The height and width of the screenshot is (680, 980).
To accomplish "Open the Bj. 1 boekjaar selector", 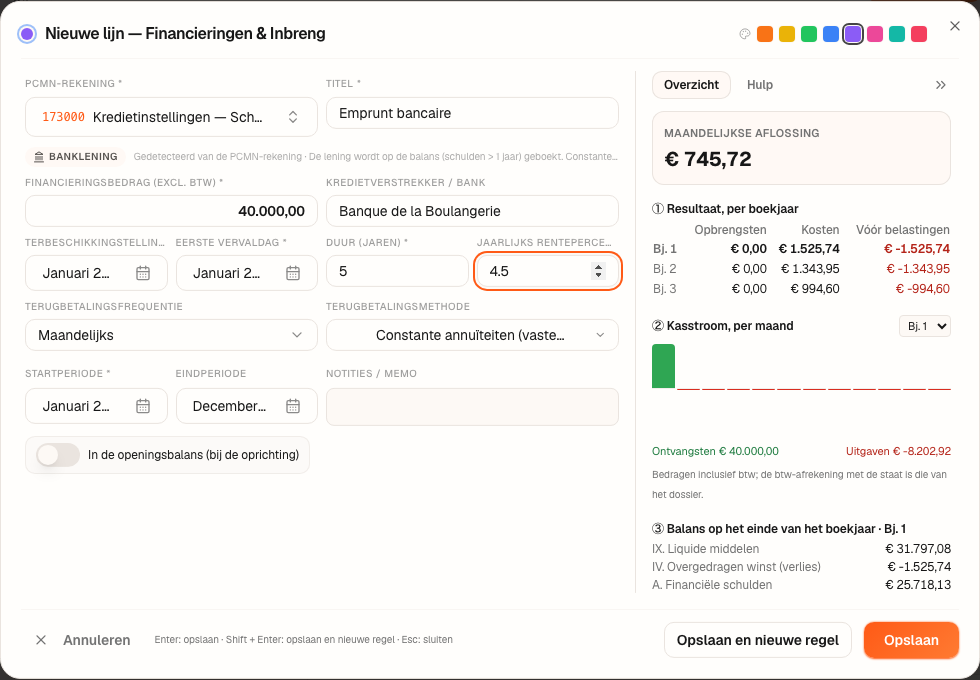I will click(x=924, y=326).
